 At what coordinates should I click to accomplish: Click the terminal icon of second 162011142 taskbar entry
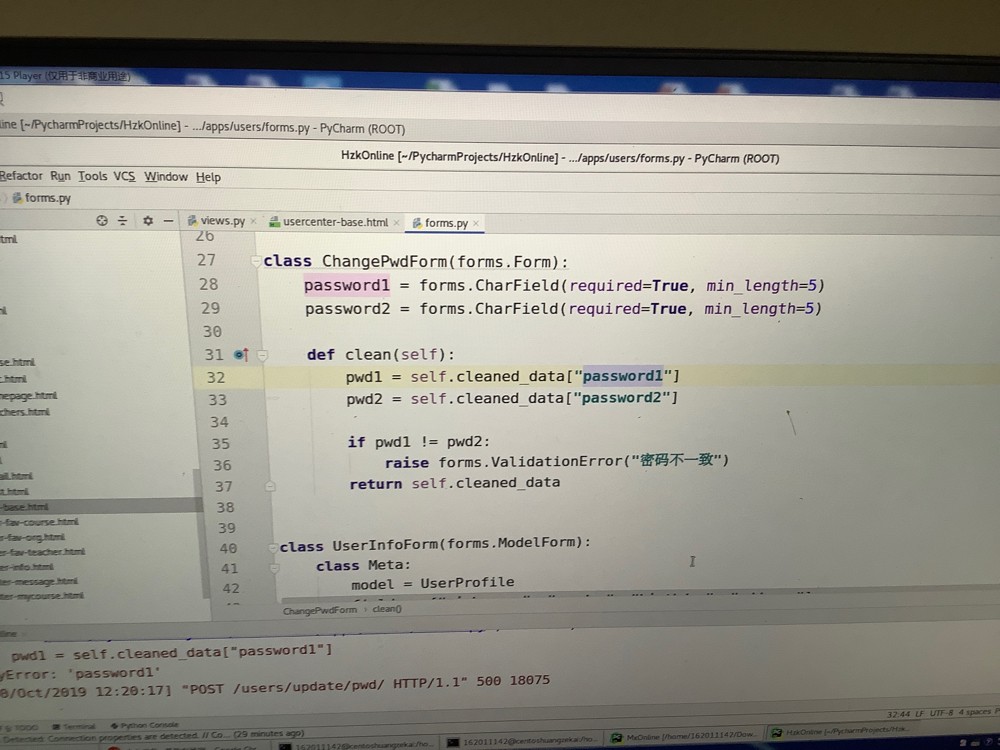[453, 742]
